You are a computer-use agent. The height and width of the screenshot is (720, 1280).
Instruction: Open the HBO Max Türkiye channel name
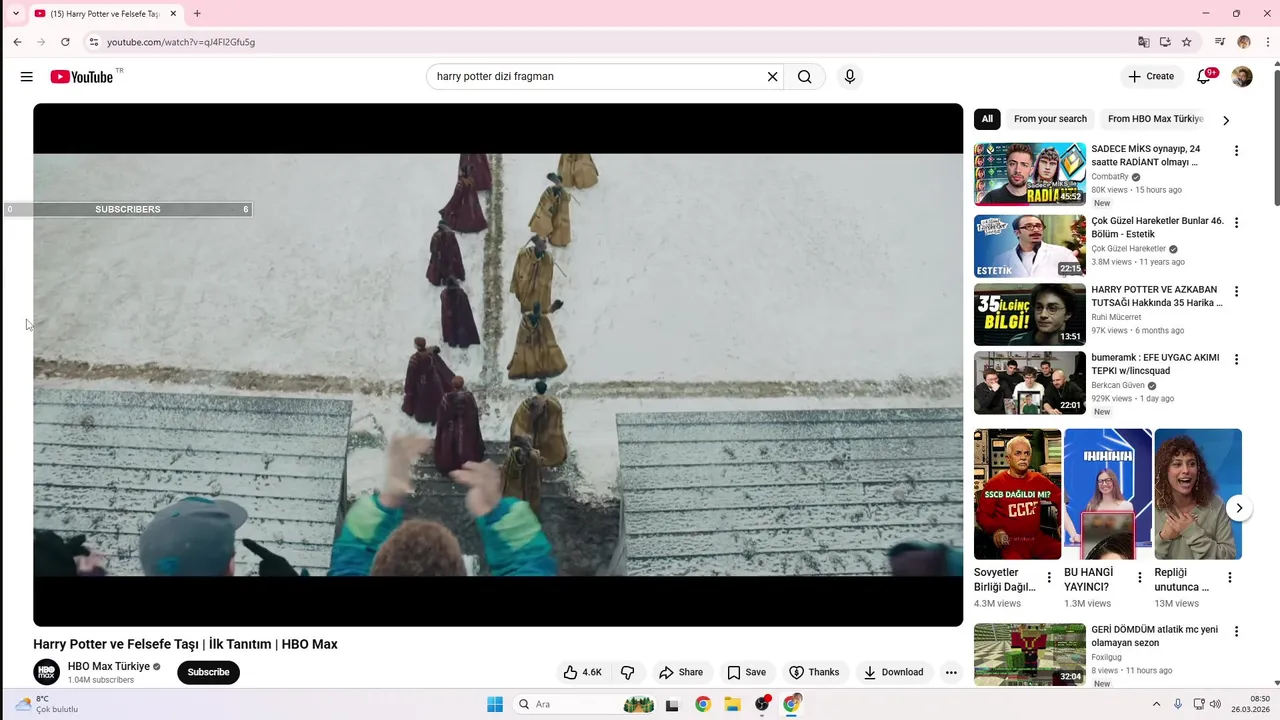point(109,666)
